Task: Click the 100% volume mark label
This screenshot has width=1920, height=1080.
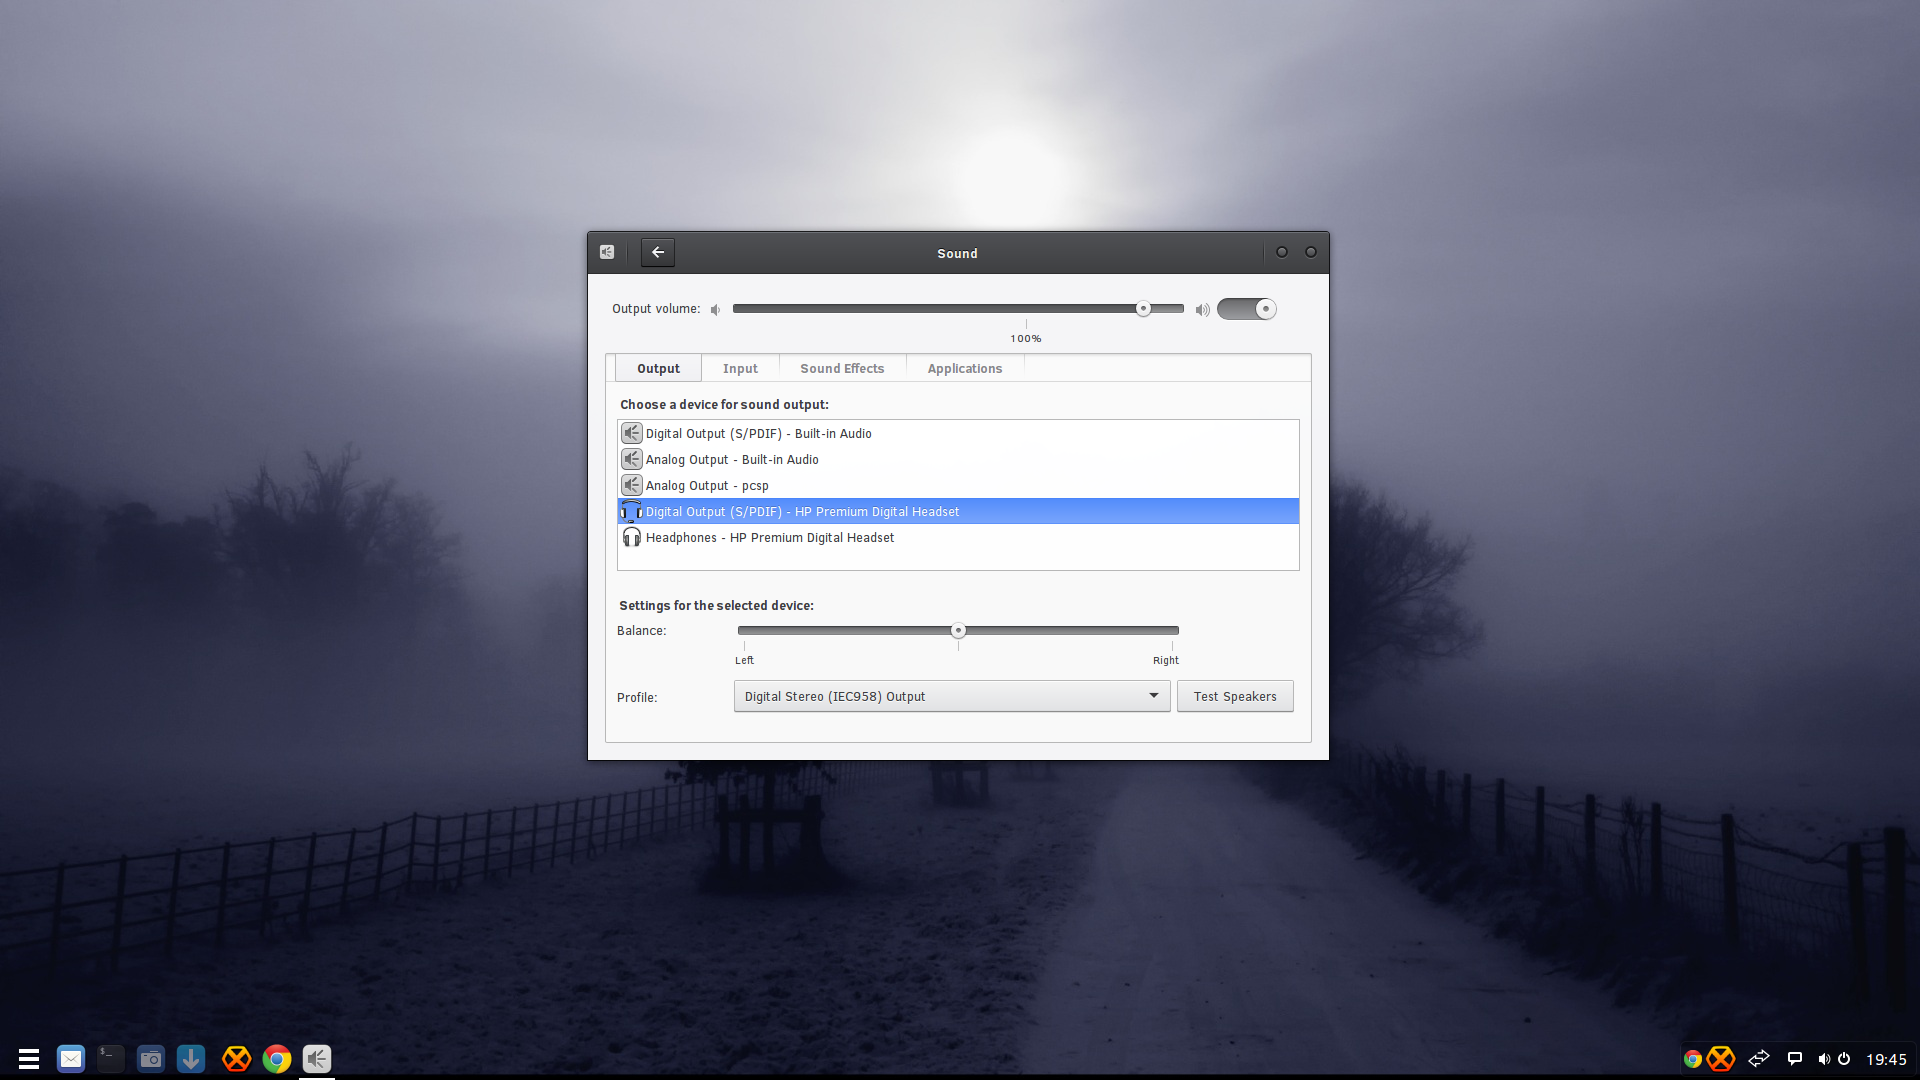Action: pyautogui.click(x=1025, y=339)
